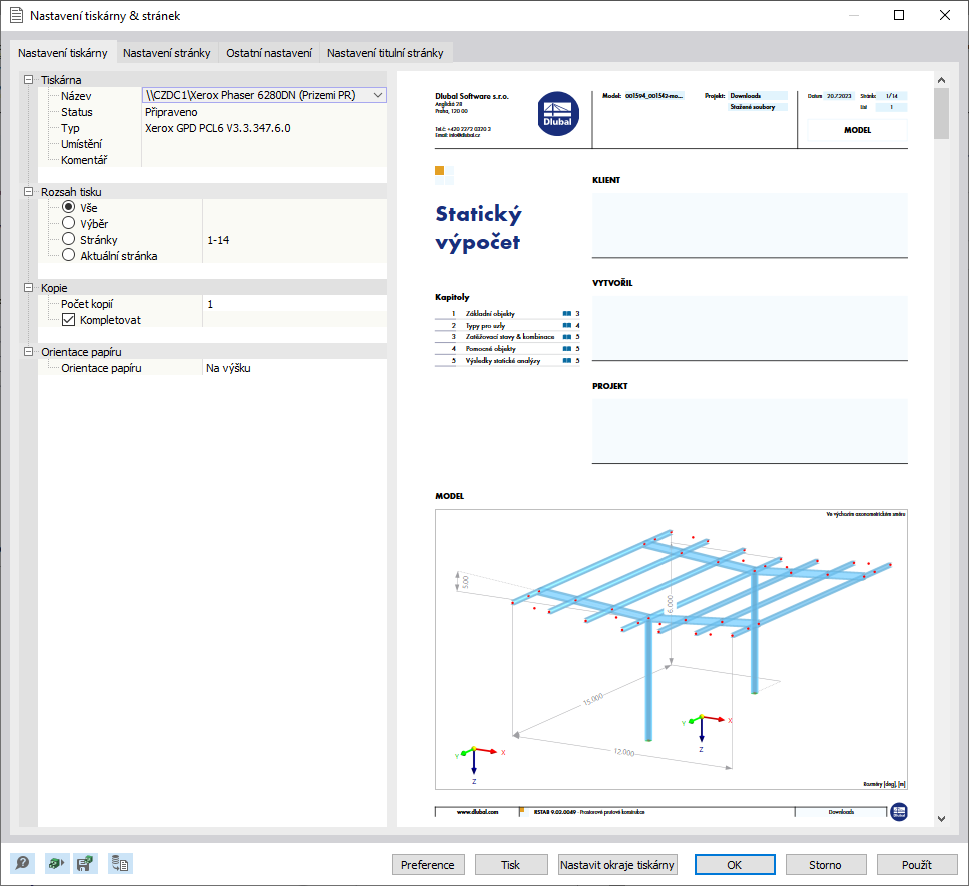
Task: Click the Tisk button
Action: (510, 865)
